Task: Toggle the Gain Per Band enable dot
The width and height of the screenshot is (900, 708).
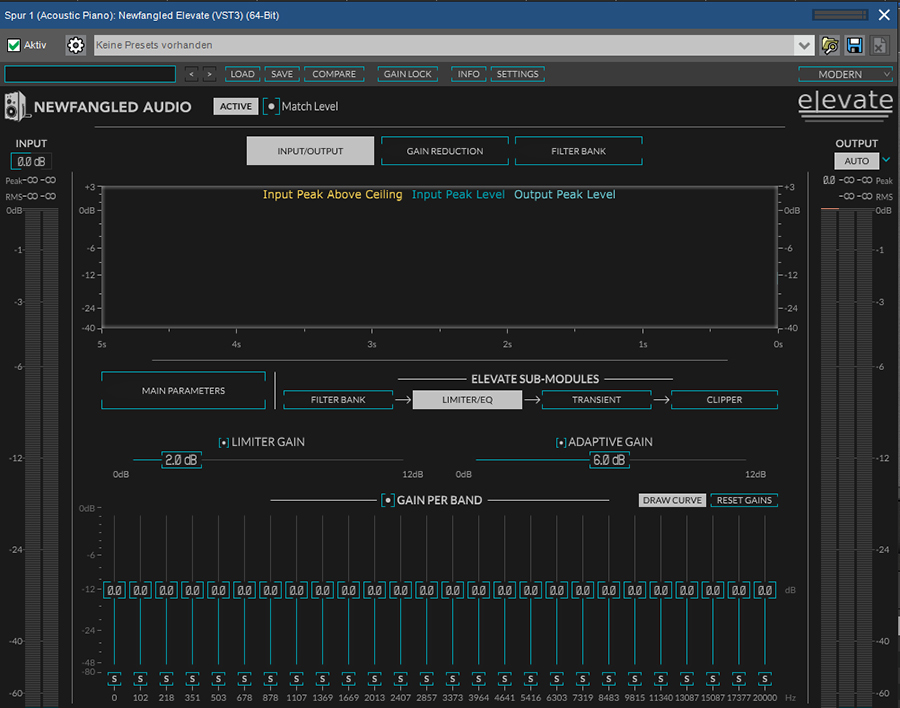Action: click(388, 500)
